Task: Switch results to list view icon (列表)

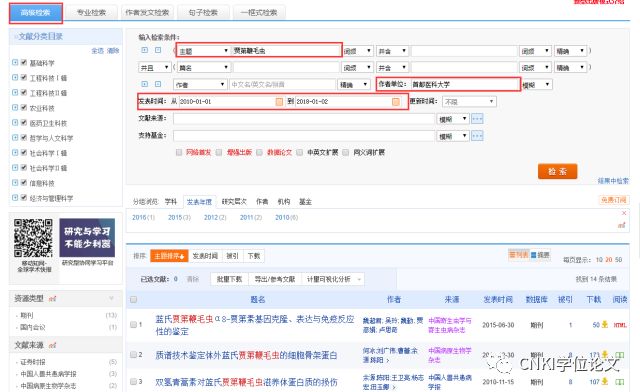Action: (518, 255)
